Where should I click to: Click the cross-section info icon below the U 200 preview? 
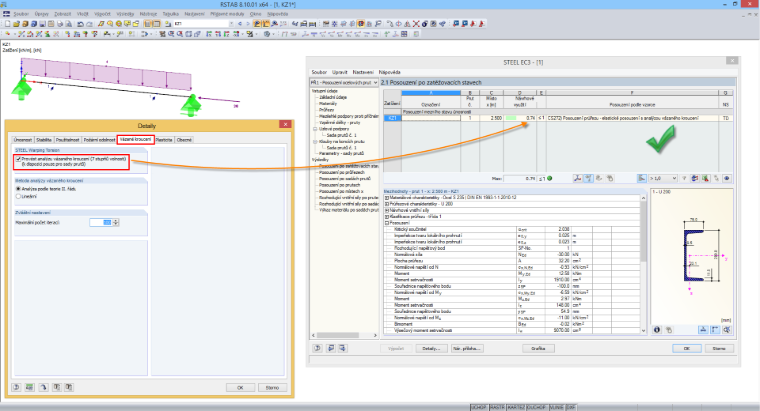[657, 330]
